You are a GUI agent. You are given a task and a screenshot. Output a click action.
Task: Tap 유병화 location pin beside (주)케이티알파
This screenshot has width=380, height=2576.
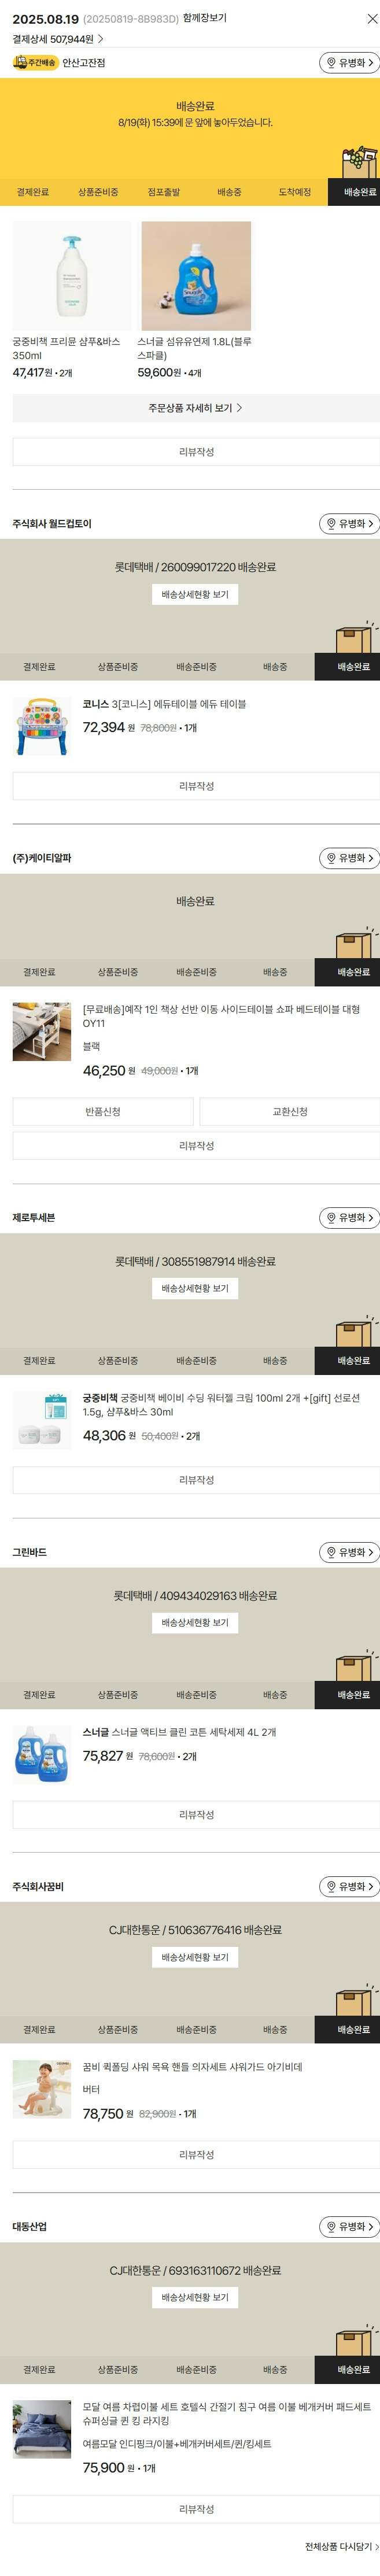pos(348,858)
